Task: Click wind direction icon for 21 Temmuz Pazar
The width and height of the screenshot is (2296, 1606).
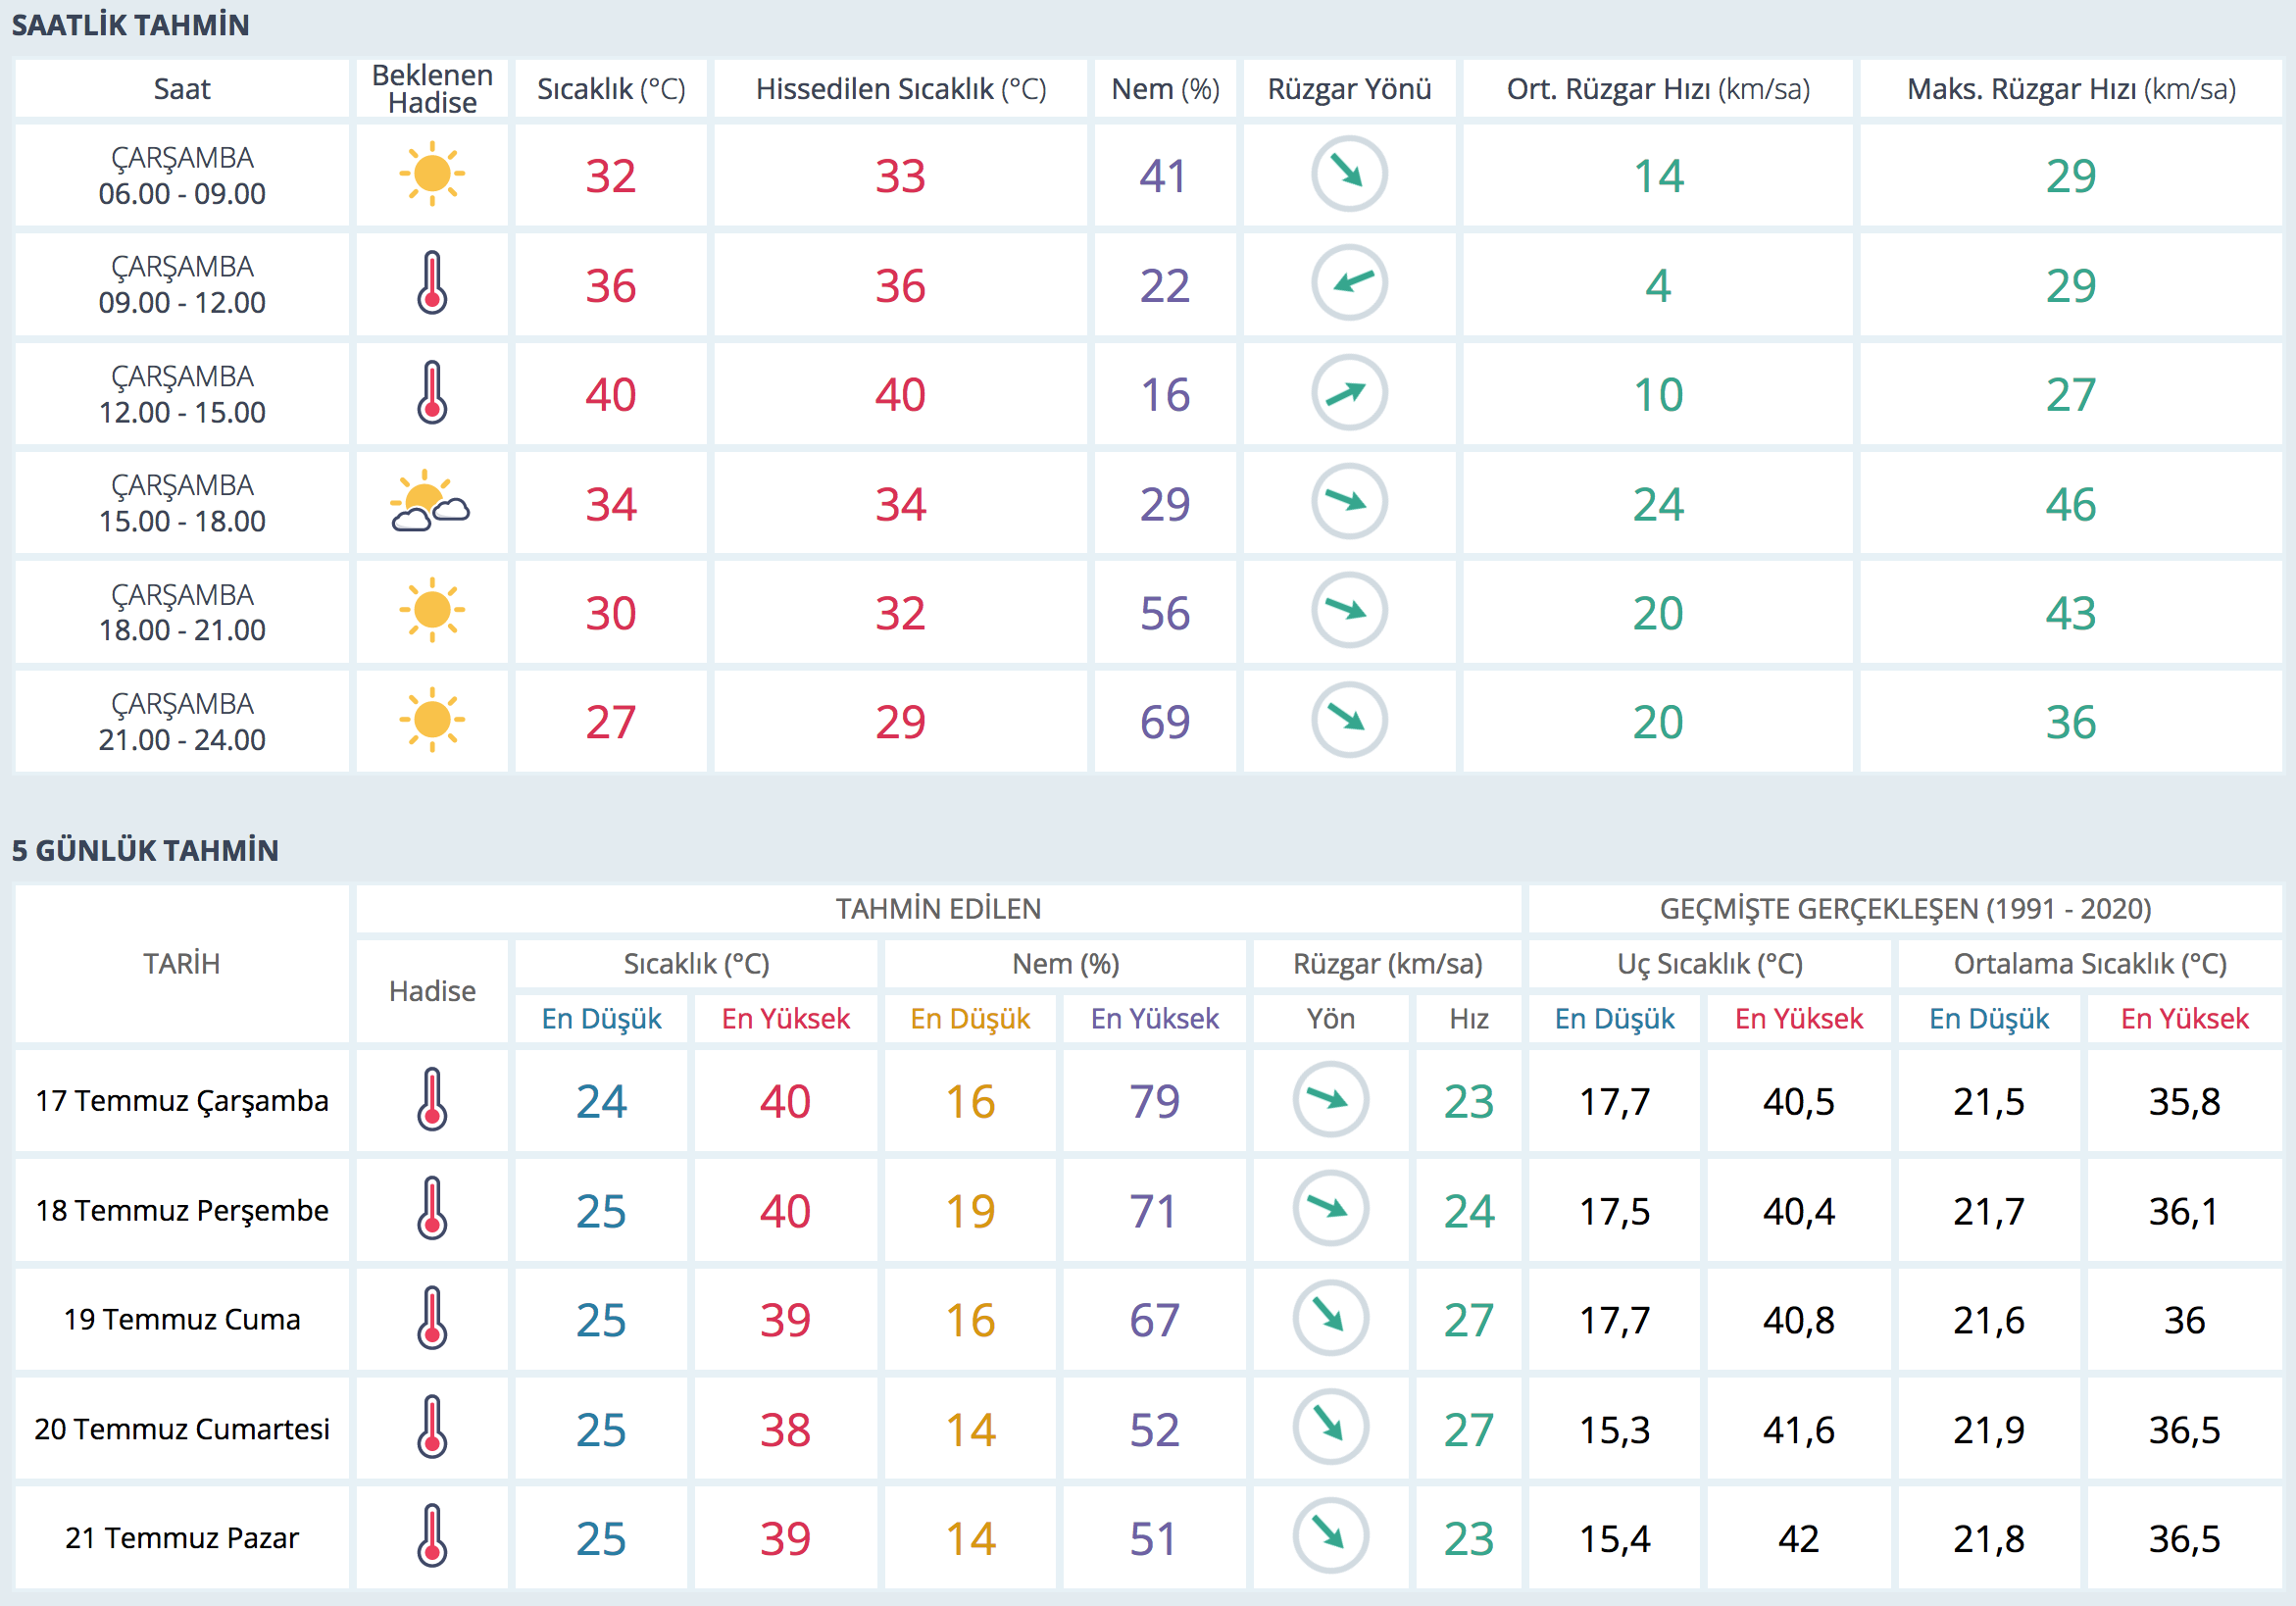Action: 1329,1536
